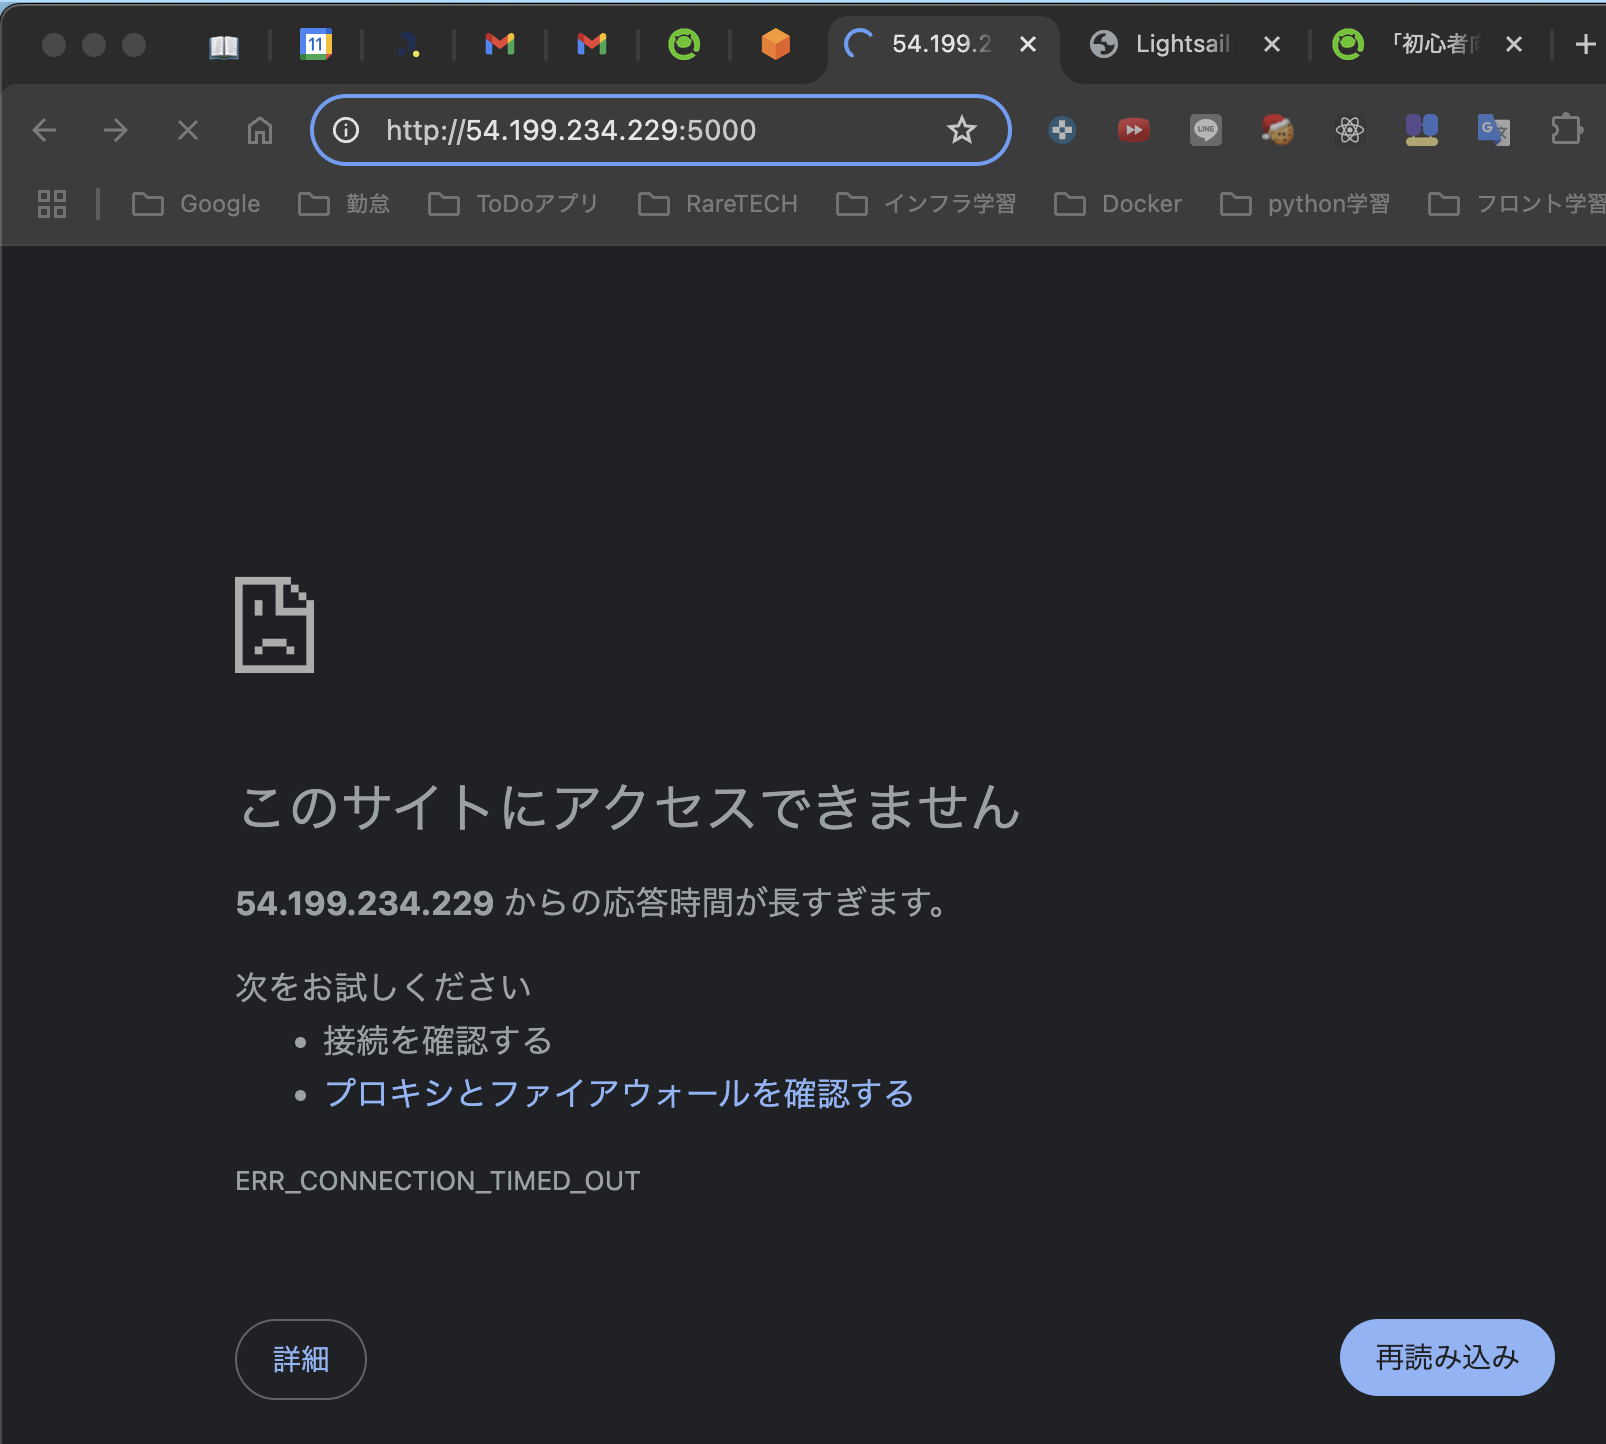Open the RareTECH bookmarks folder
Screen dimensions: 1606x1444
(x=717, y=204)
